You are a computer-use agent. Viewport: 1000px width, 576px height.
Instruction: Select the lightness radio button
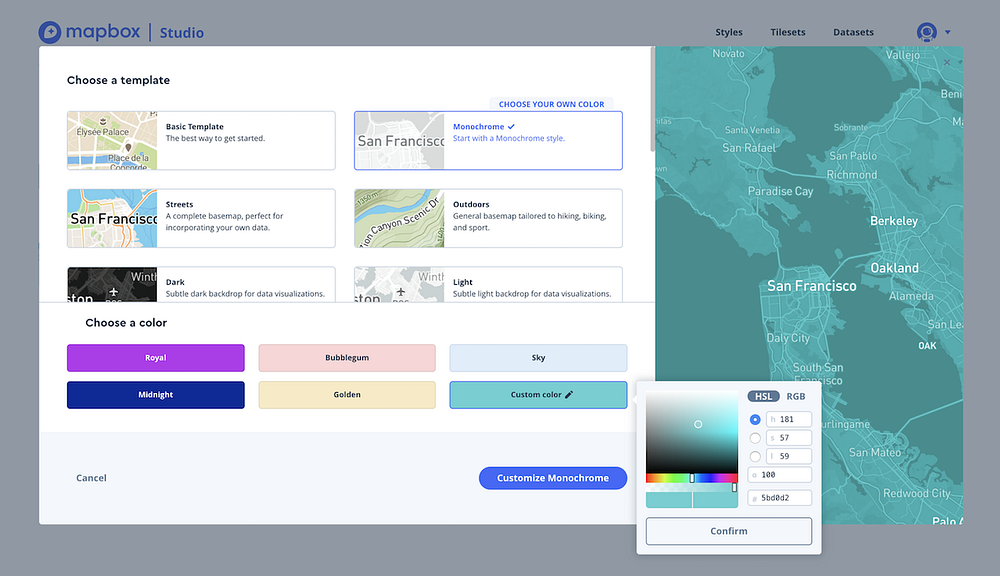click(x=755, y=456)
